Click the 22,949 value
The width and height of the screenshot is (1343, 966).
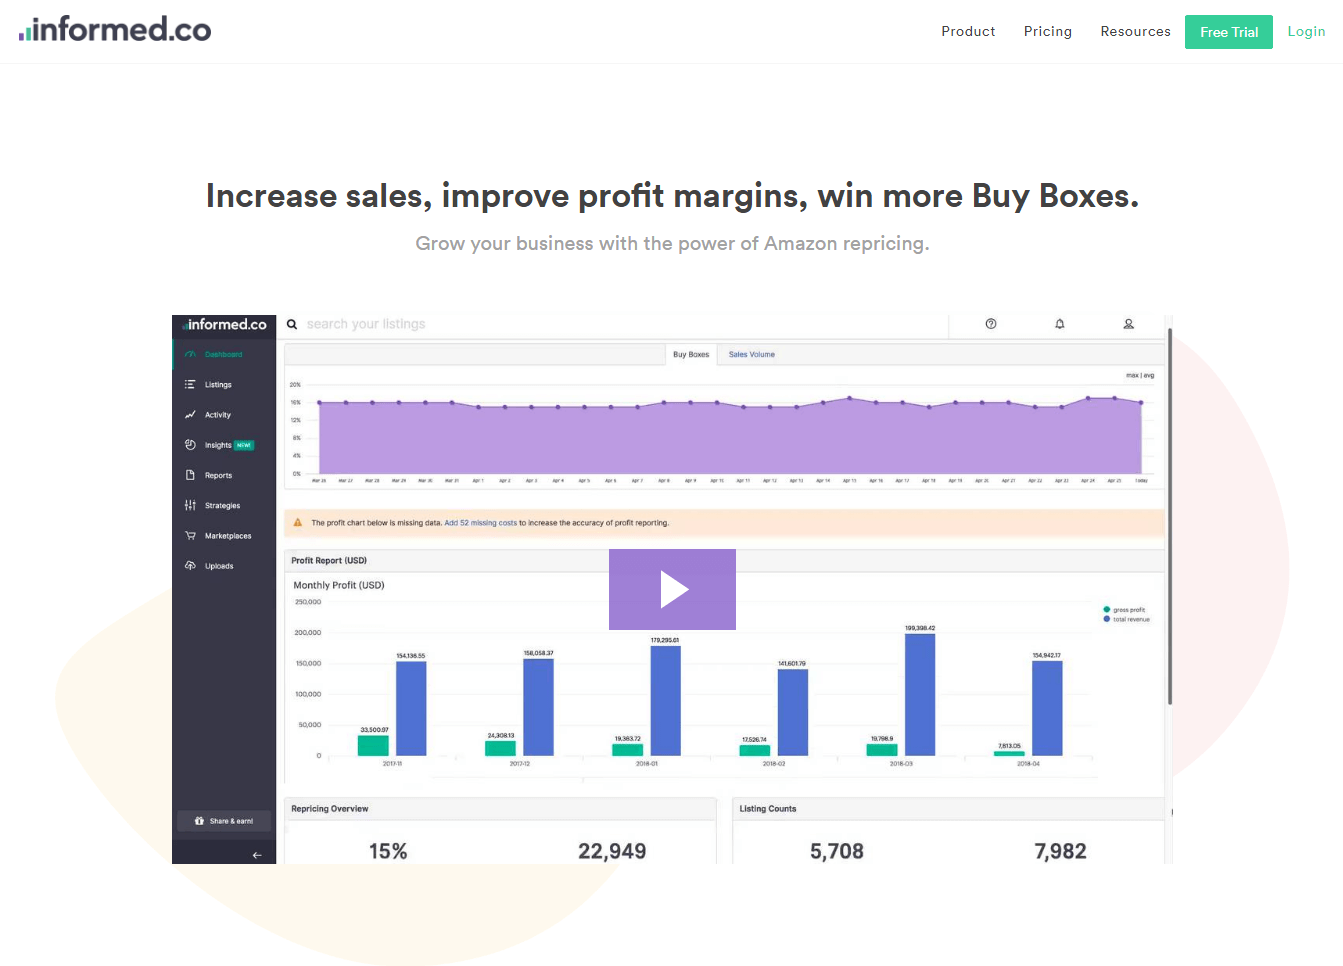click(612, 851)
